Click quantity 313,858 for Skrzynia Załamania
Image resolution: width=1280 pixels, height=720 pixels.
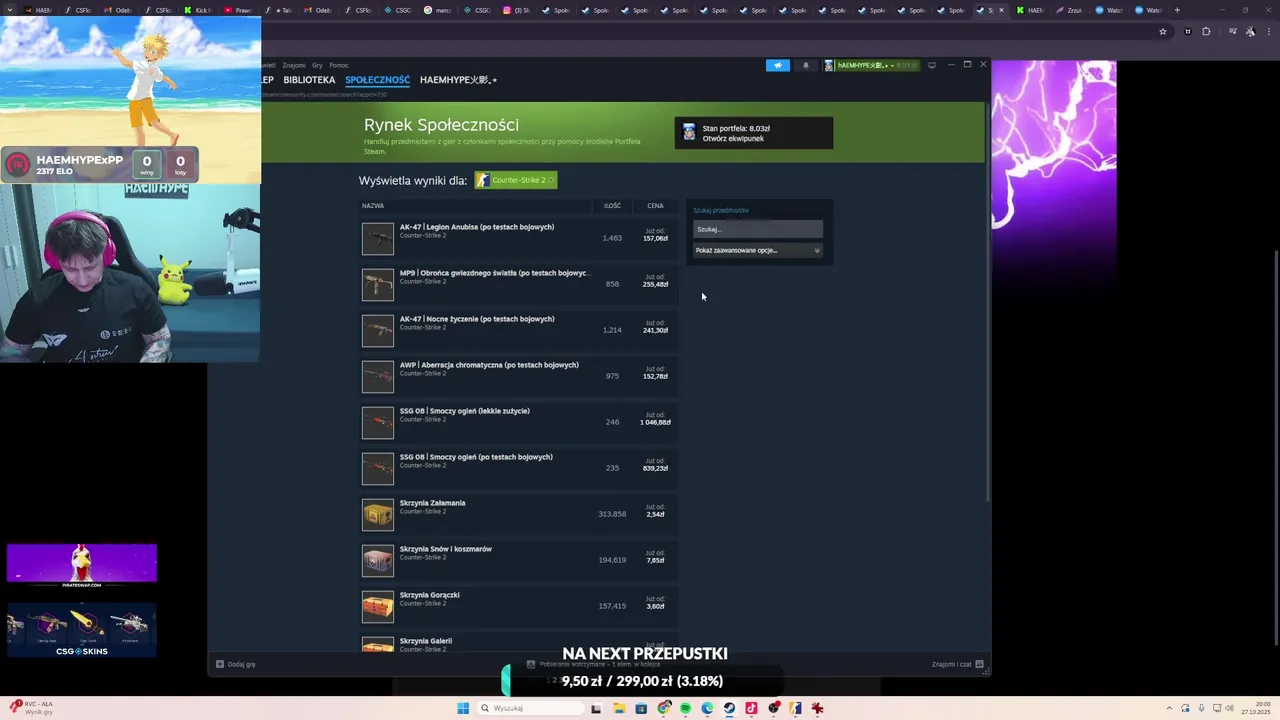tap(612, 514)
